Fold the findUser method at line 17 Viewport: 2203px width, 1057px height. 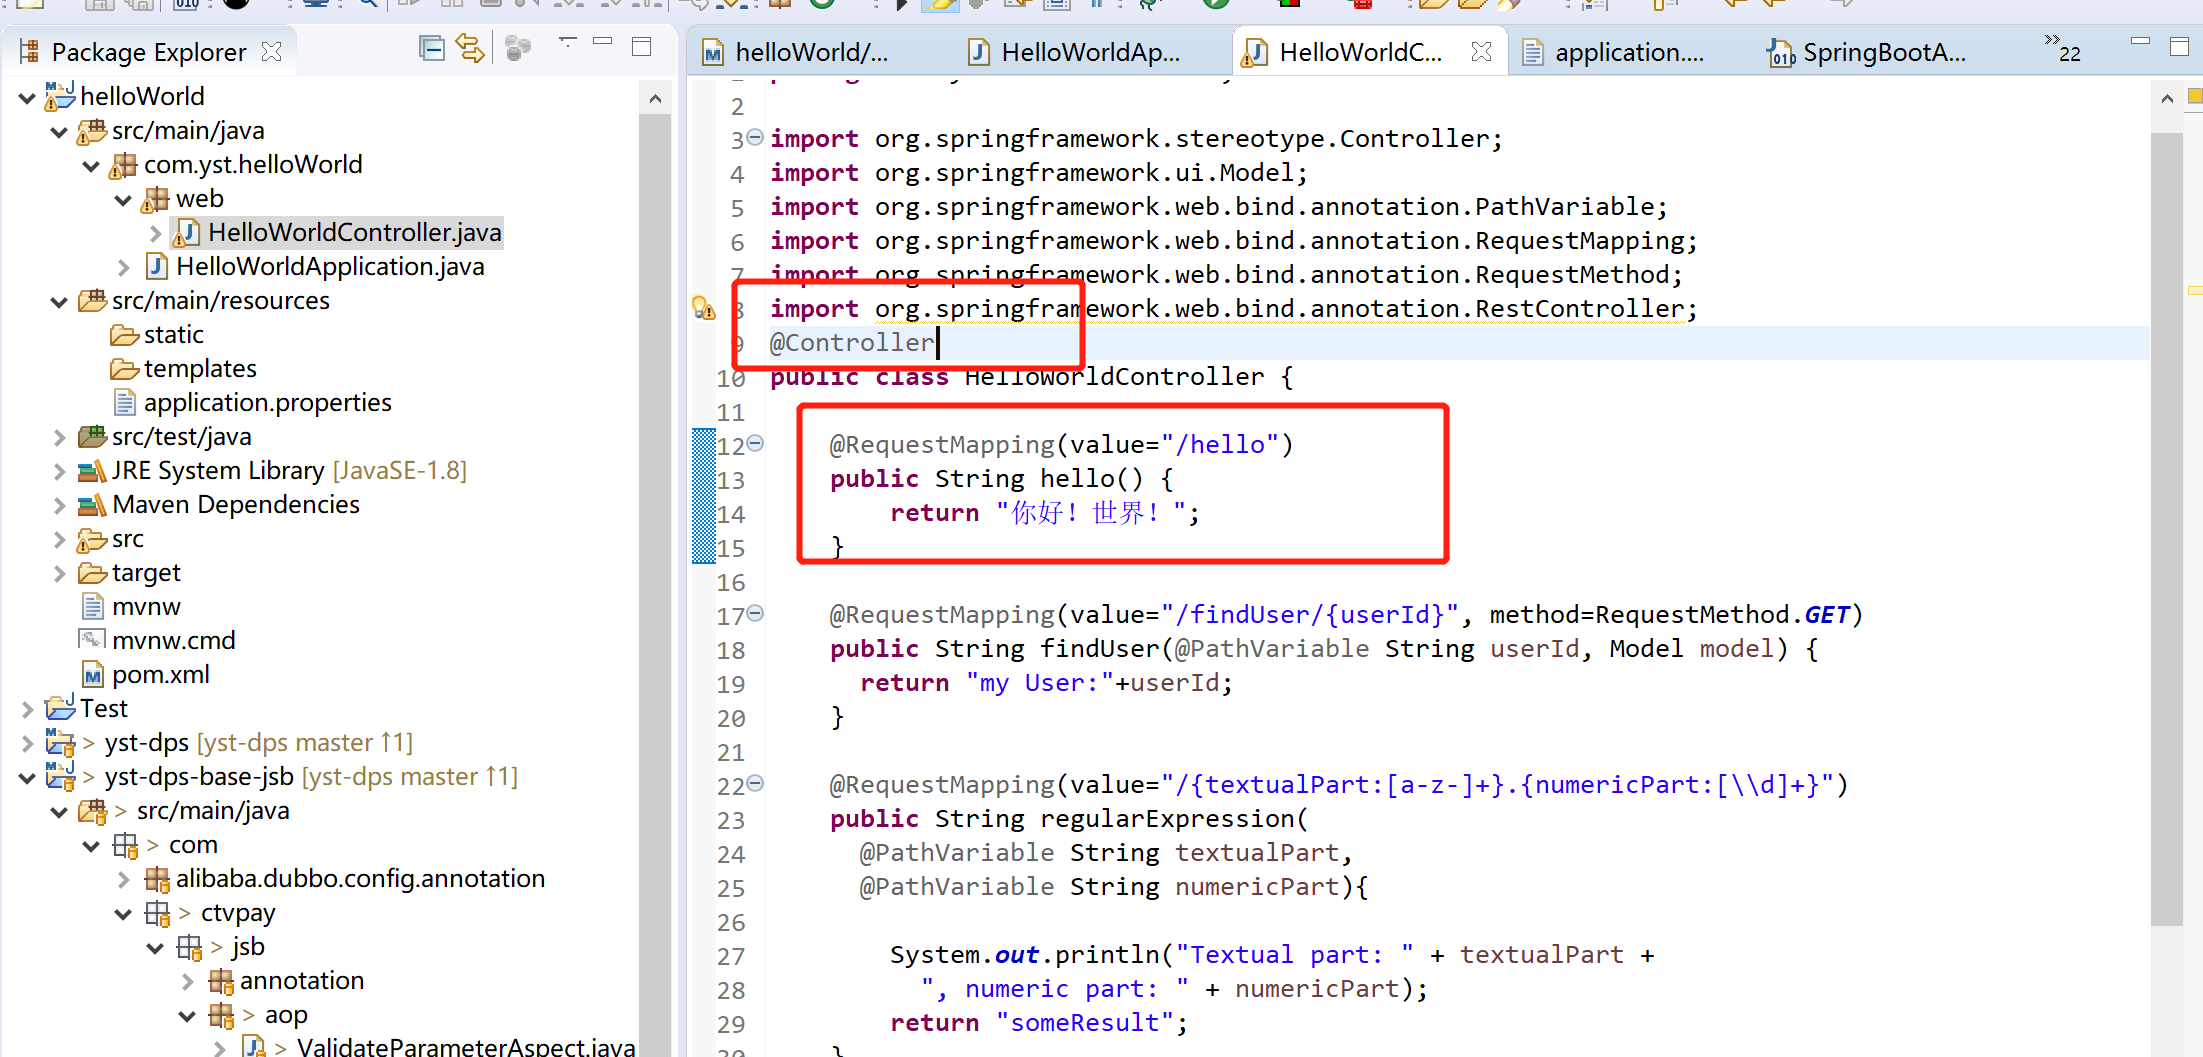pyautogui.click(x=755, y=613)
